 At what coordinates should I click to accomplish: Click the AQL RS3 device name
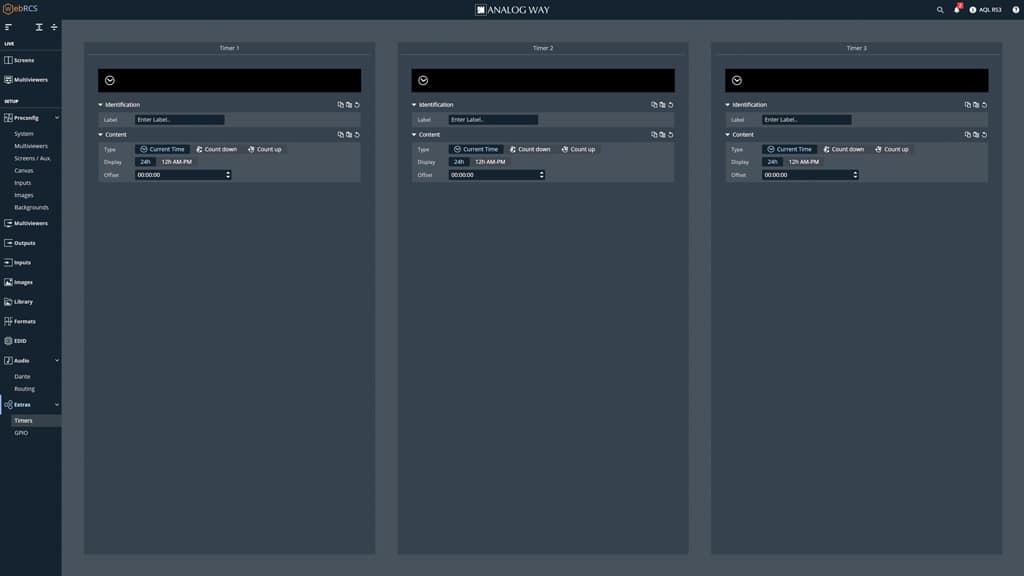(x=989, y=10)
